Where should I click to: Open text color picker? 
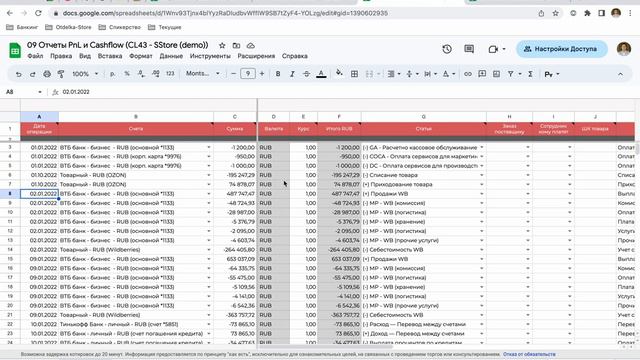point(321,74)
